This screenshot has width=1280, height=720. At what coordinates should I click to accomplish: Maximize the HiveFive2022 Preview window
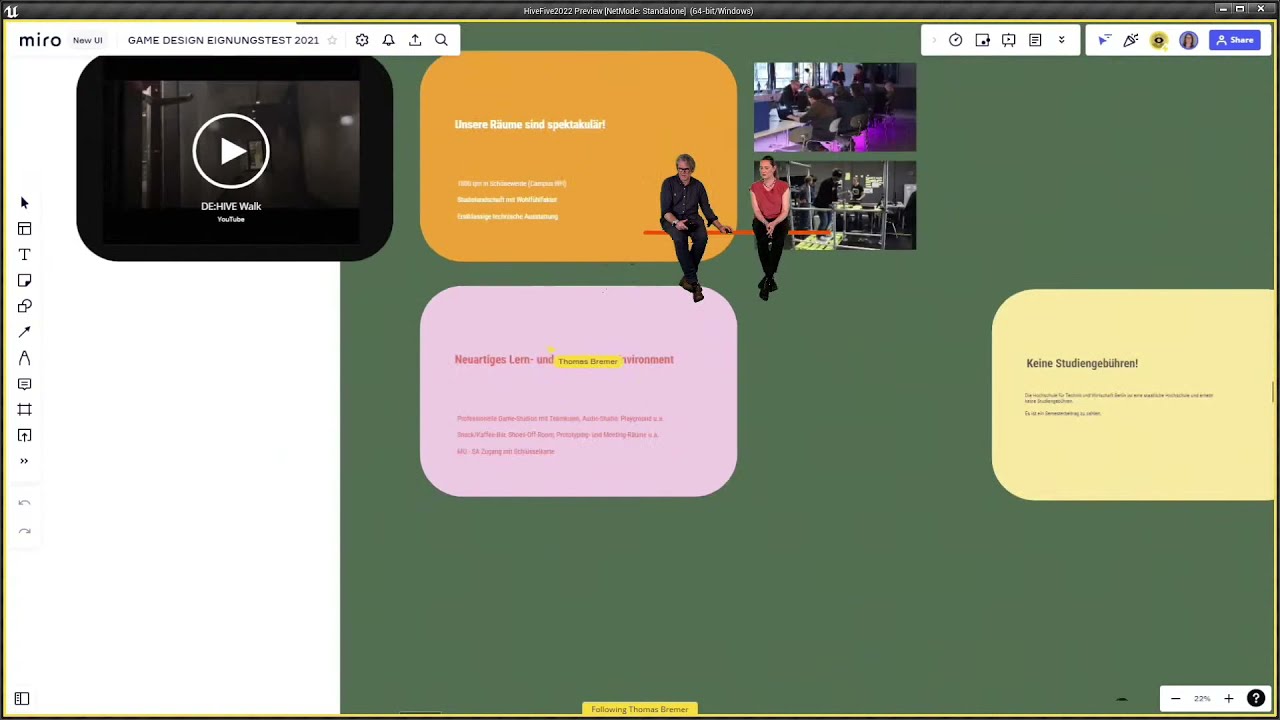click(x=1240, y=10)
